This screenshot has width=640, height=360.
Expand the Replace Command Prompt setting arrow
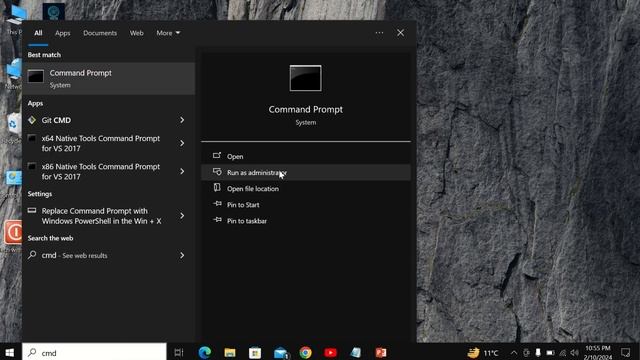pos(182,216)
